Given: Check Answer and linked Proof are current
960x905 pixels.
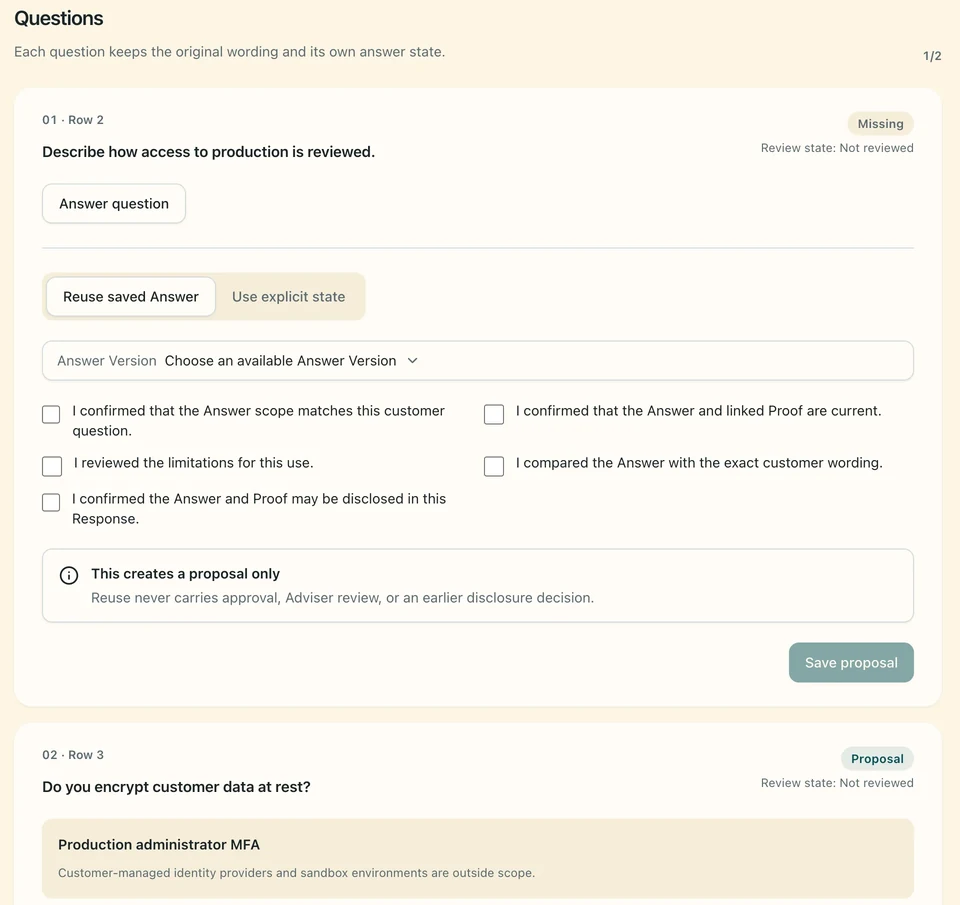Looking at the screenshot, I should [x=493, y=415].
